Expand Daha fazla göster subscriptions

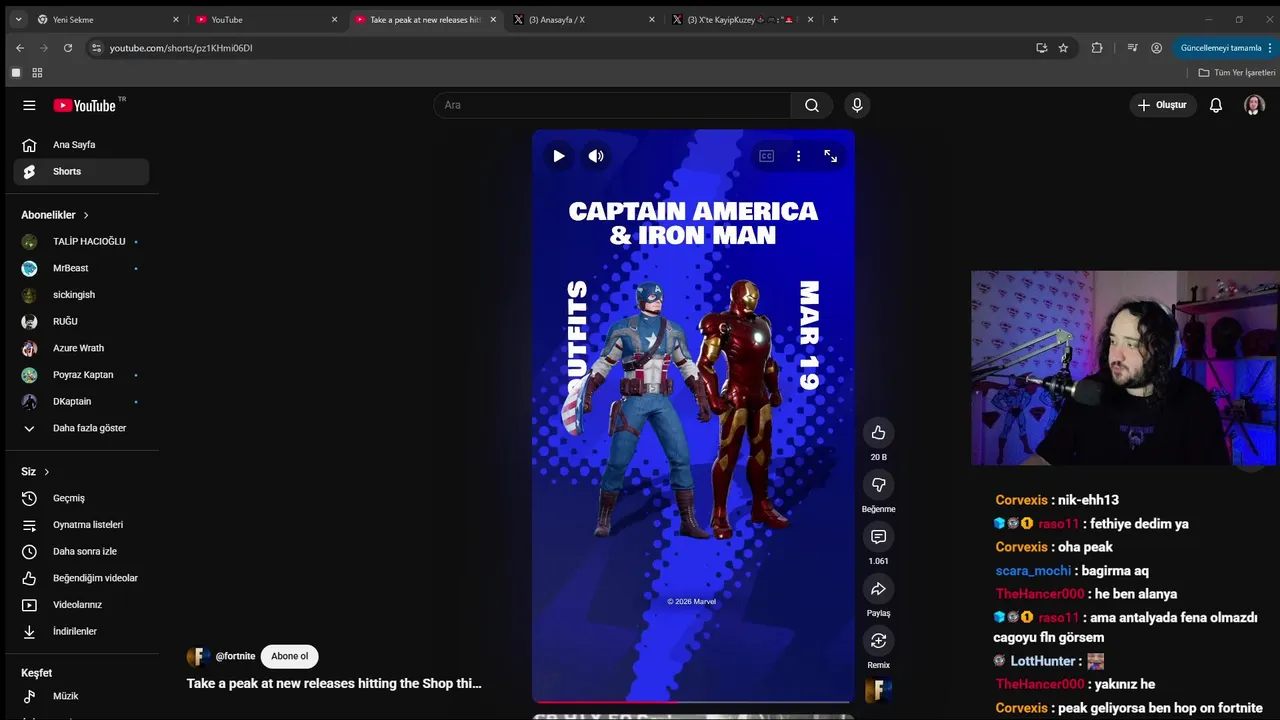tap(82, 428)
